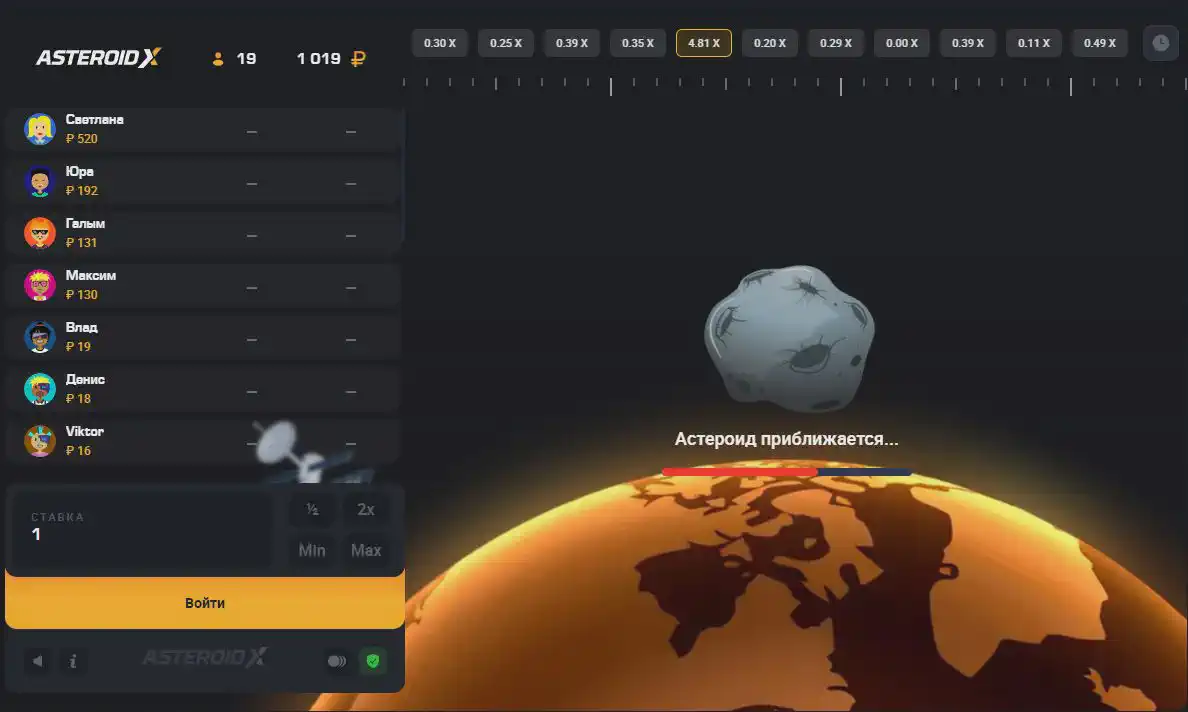Select the 0.00 X history chip
The height and width of the screenshot is (712, 1188).
pyautogui.click(x=902, y=43)
